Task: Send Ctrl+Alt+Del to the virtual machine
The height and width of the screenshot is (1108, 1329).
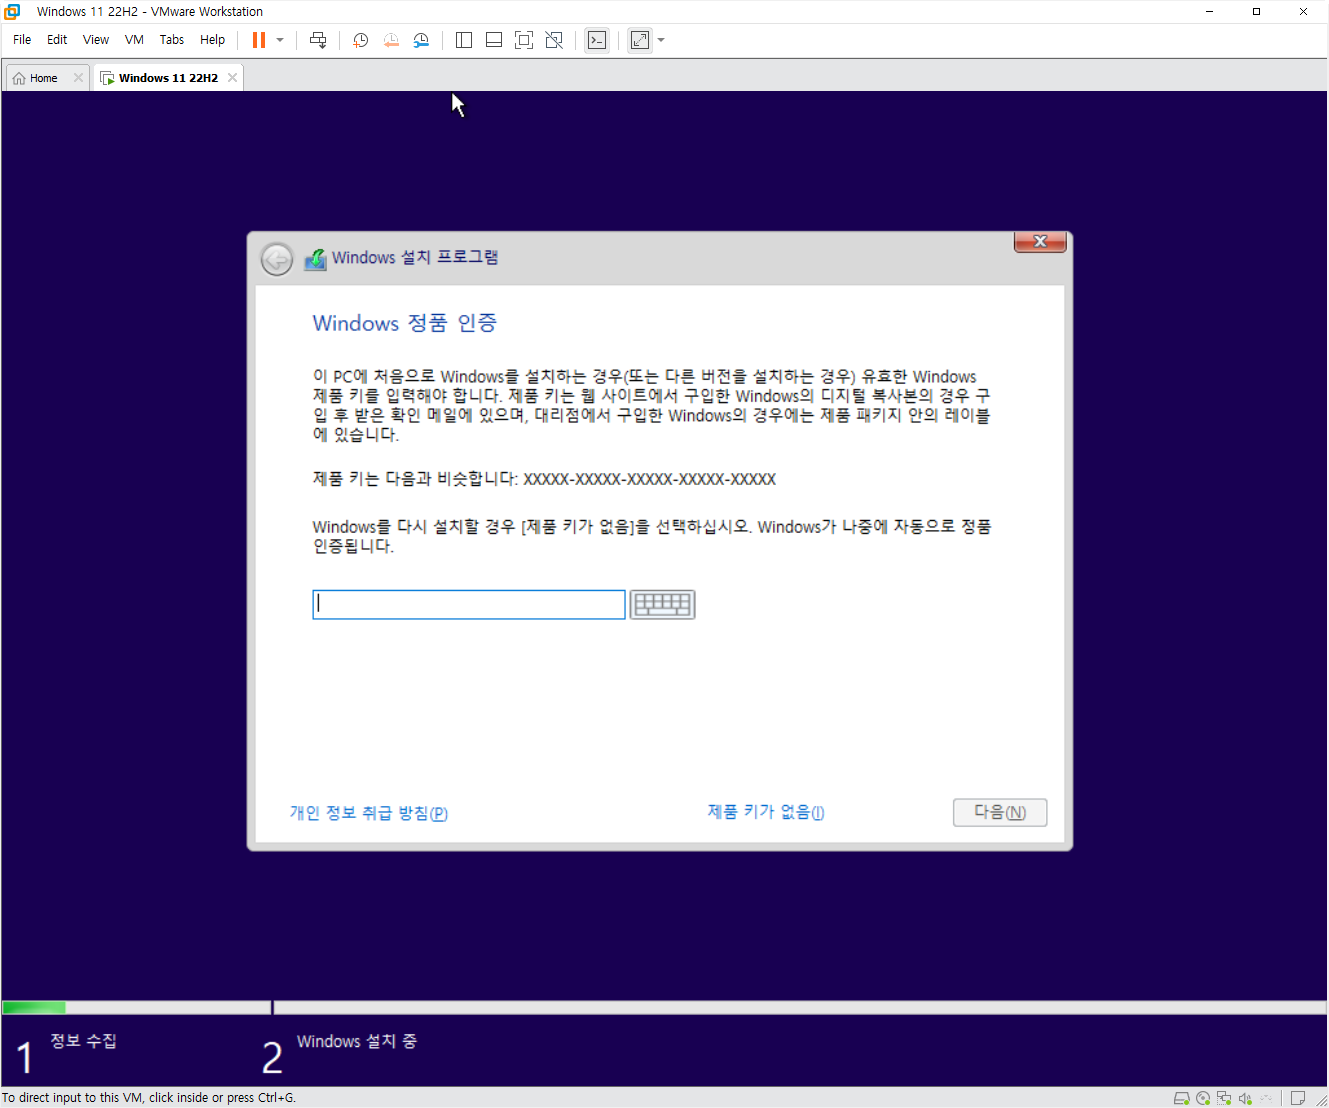Action: [318, 40]
